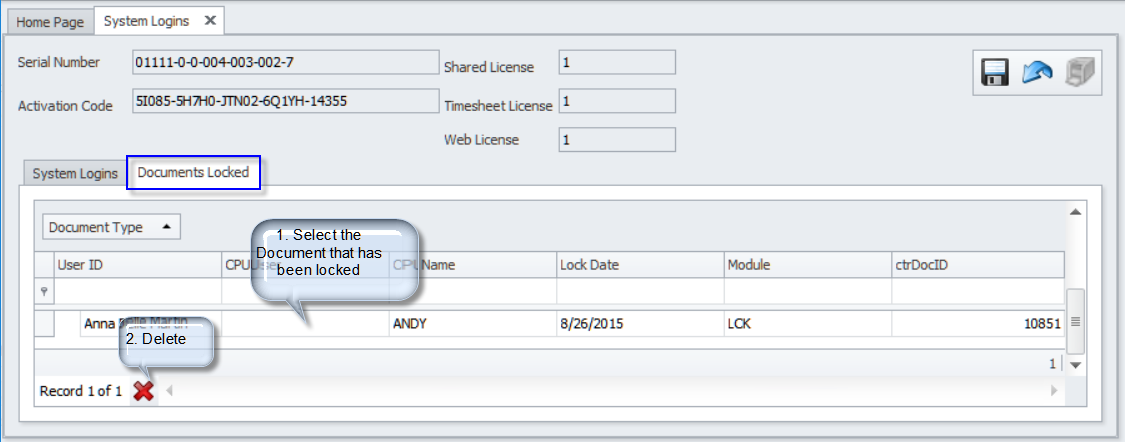Expand the Document Type group column
This screenshot has width=1125, height=442.
[111, 228]
